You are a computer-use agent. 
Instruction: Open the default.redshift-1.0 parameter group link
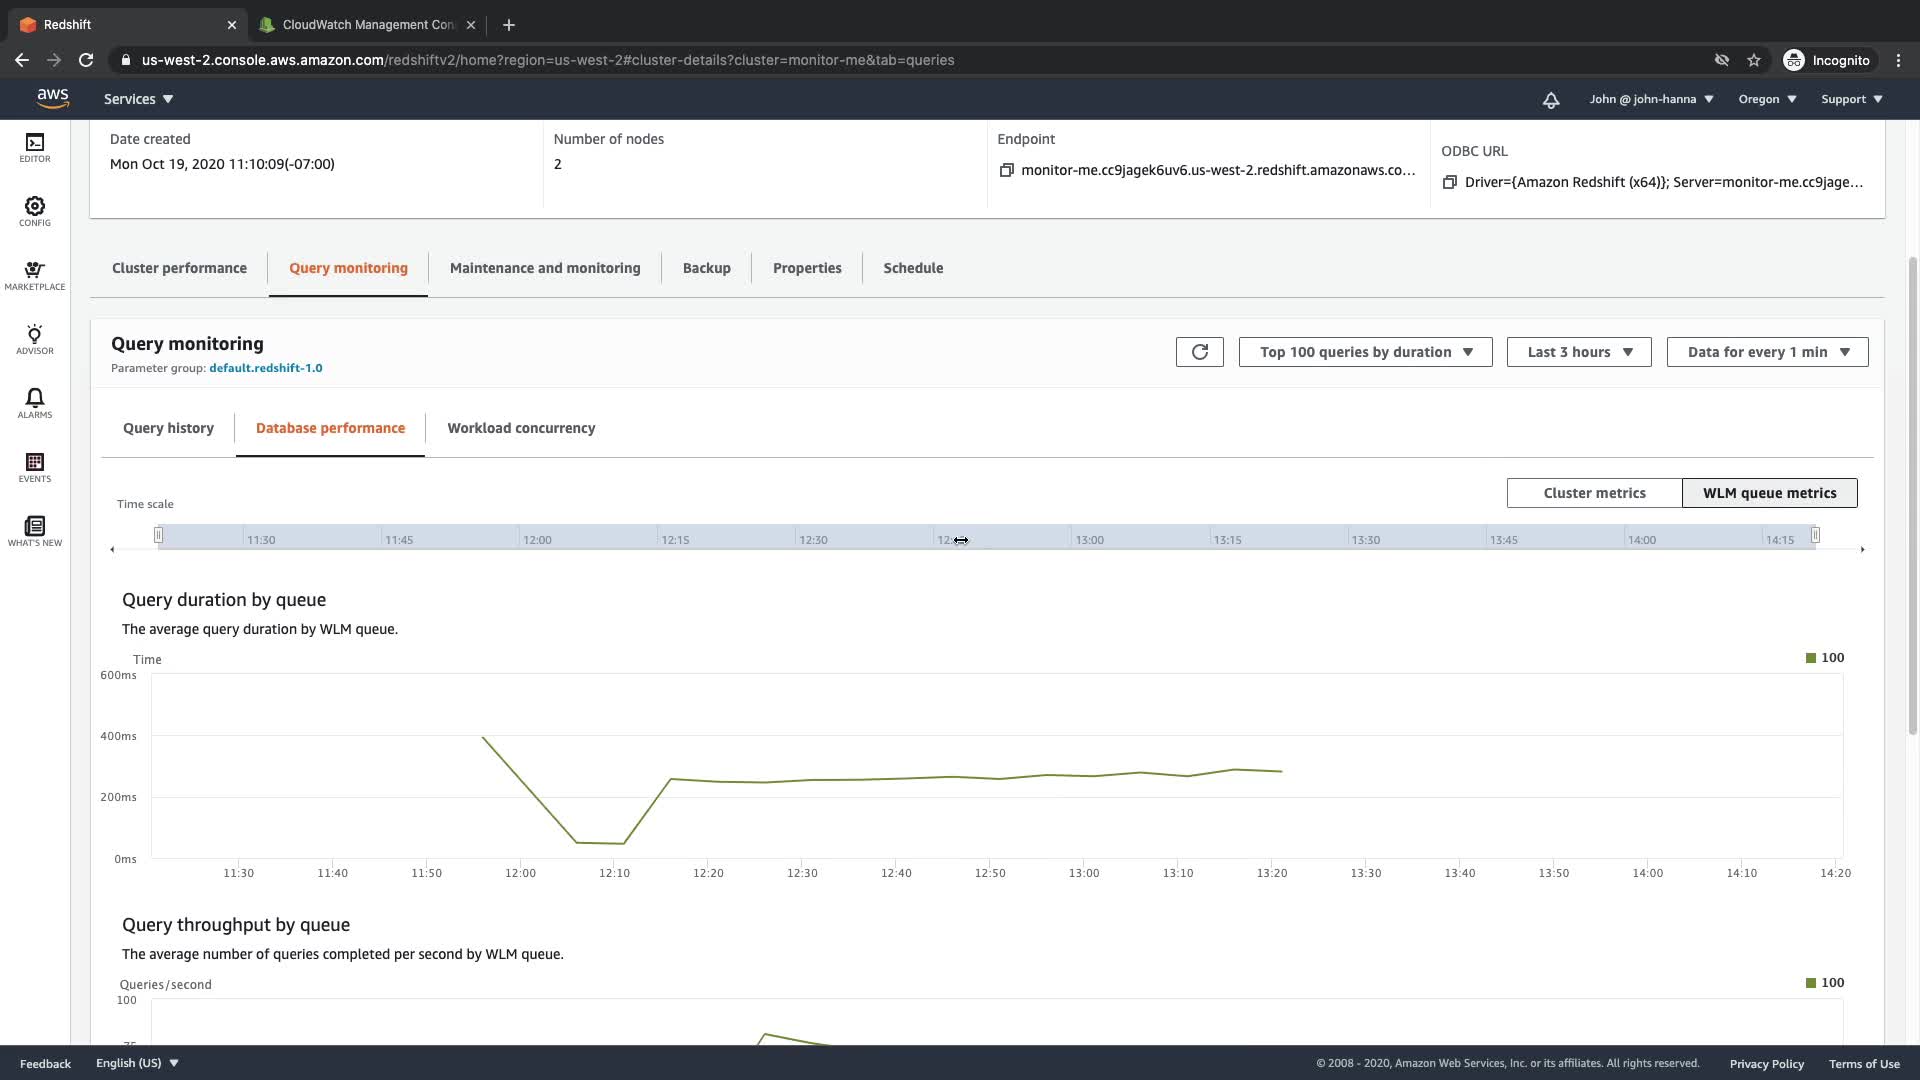[265, 368]
